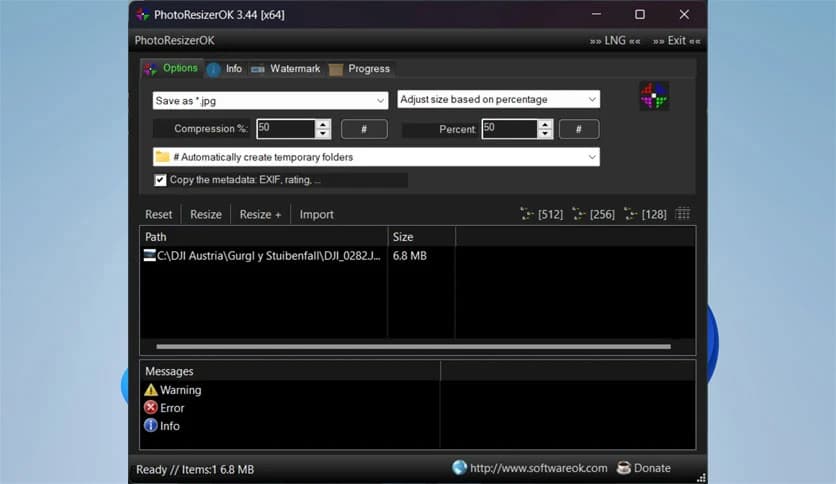Open the Progress tab
Viewport: 836px width, 484px height.
pos(359,69)
